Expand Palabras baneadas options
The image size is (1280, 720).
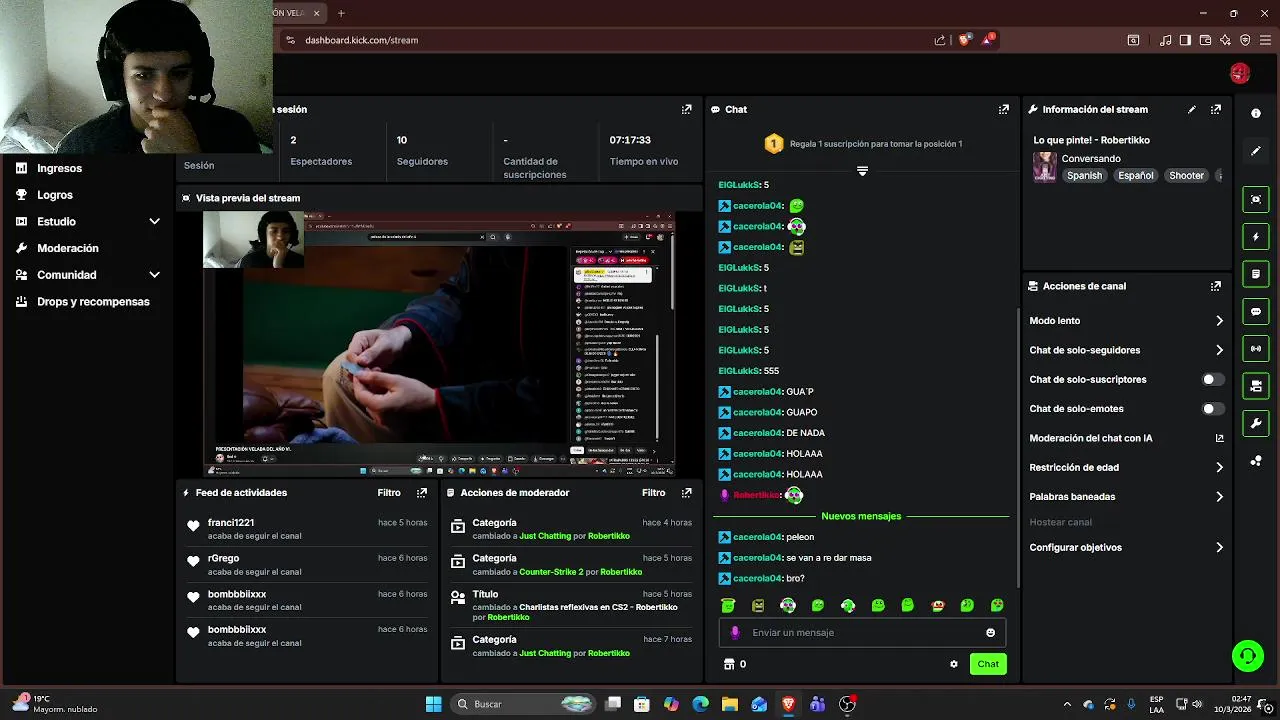(x=1219, y=497)
